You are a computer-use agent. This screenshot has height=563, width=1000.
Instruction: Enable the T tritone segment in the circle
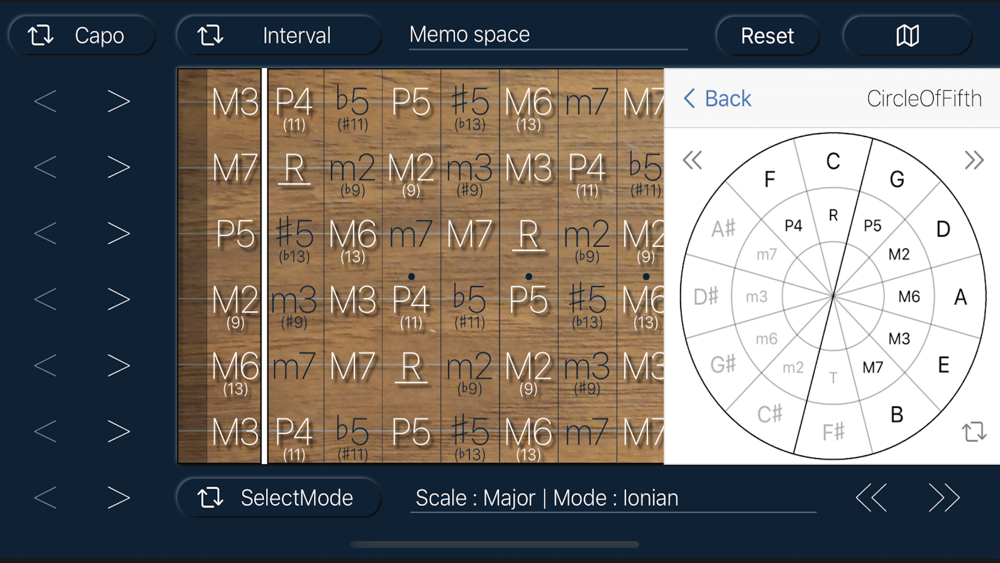click(x=833, y=378)
